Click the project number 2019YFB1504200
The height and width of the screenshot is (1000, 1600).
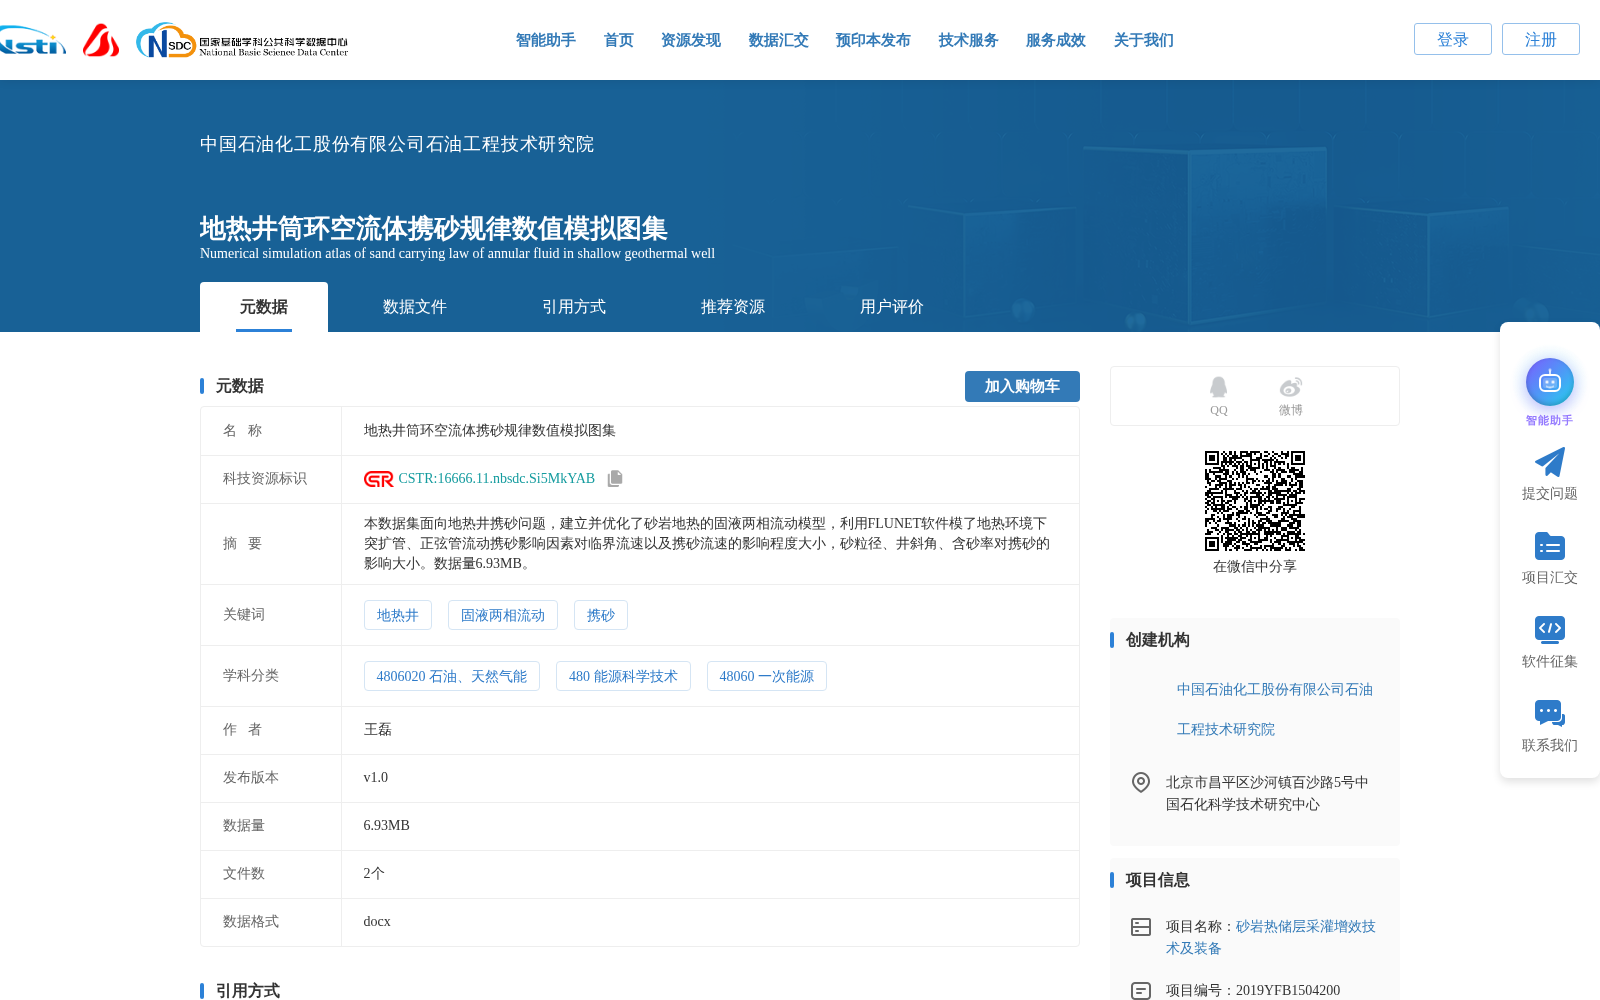pyautogui.click(x=1287, y=990)
